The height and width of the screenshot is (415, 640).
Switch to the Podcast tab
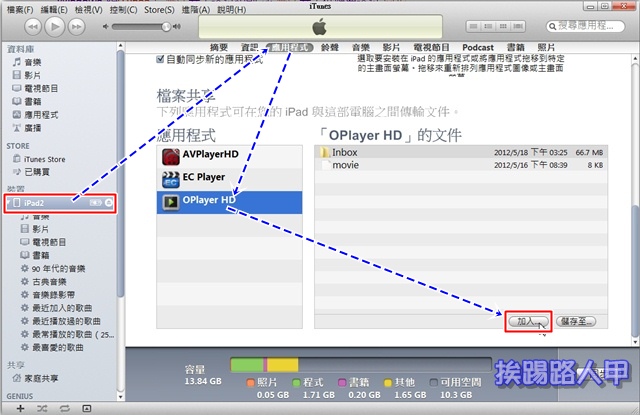(x=478, y=48)
